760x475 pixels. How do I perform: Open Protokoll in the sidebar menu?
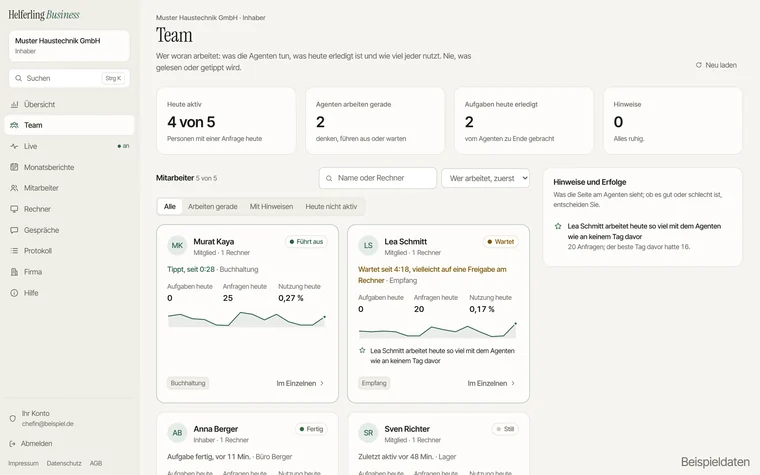click(x=69, y=251)
